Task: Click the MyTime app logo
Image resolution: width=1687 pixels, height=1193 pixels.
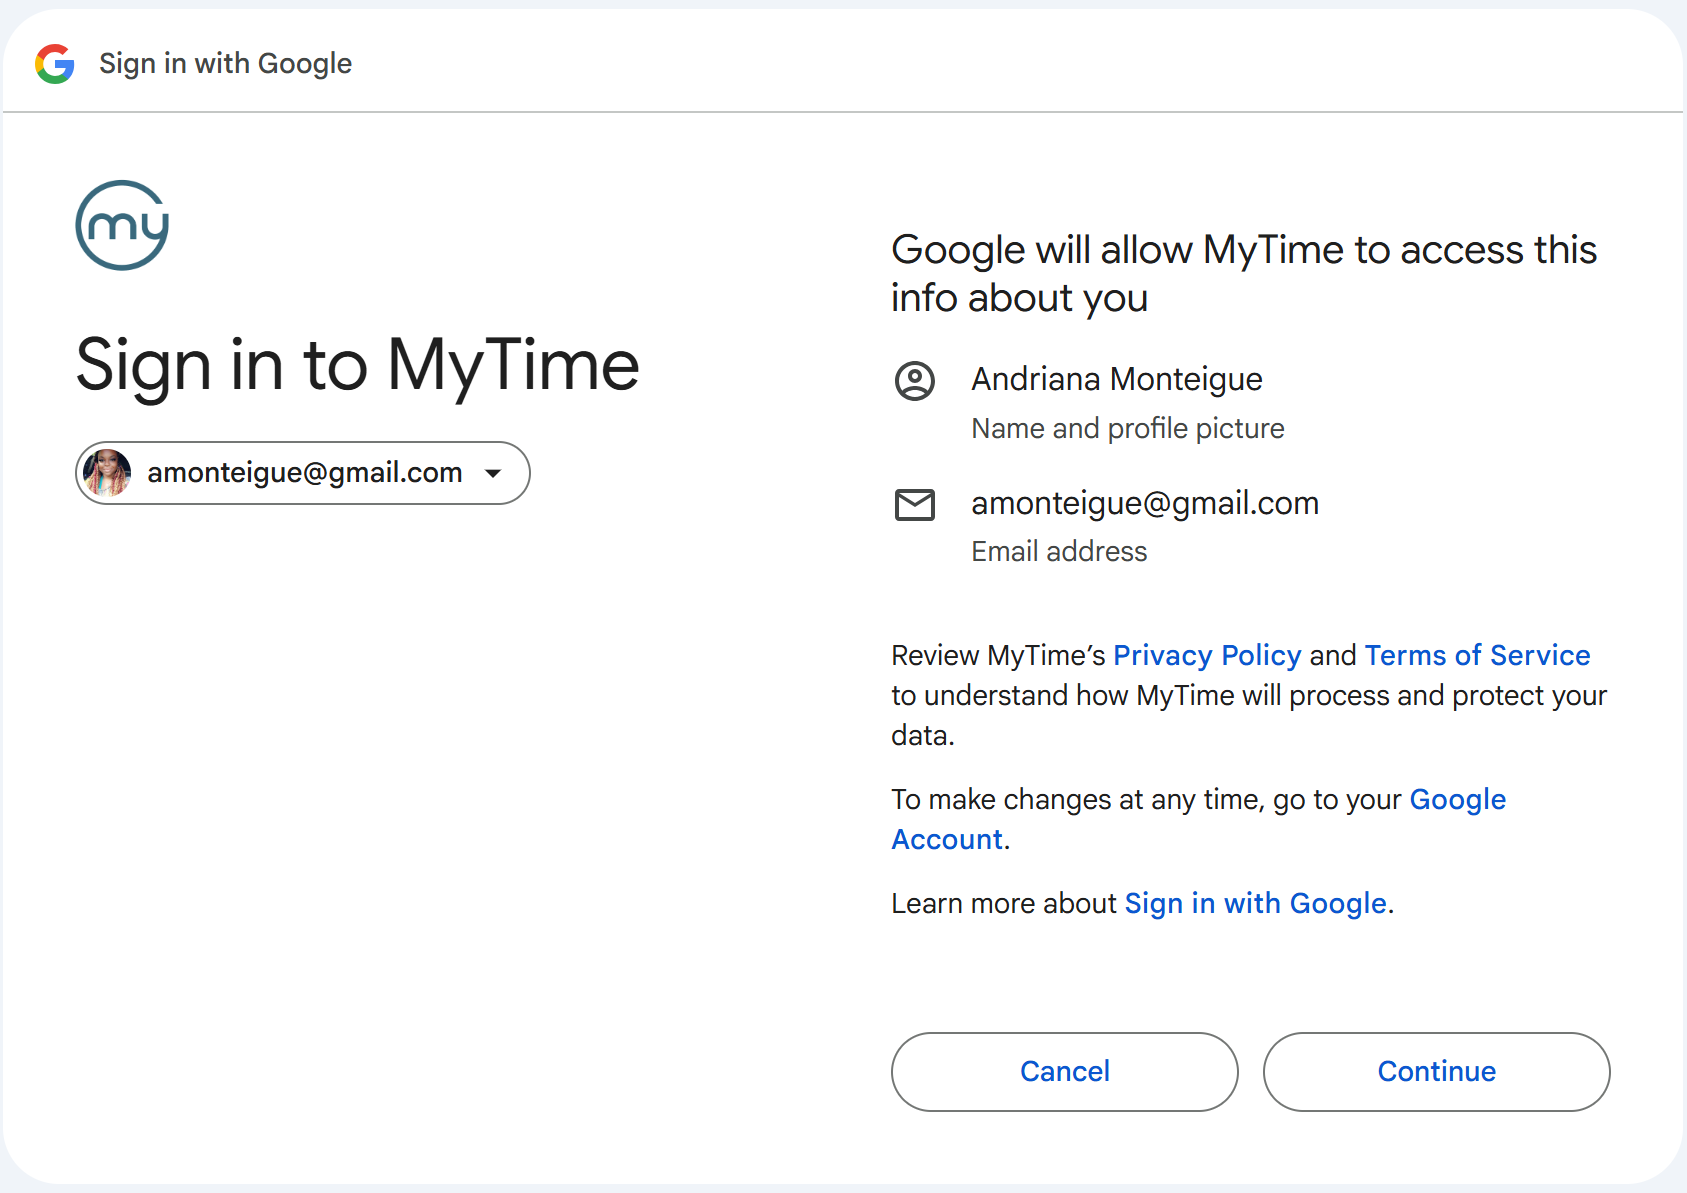Action: point(122,225)
